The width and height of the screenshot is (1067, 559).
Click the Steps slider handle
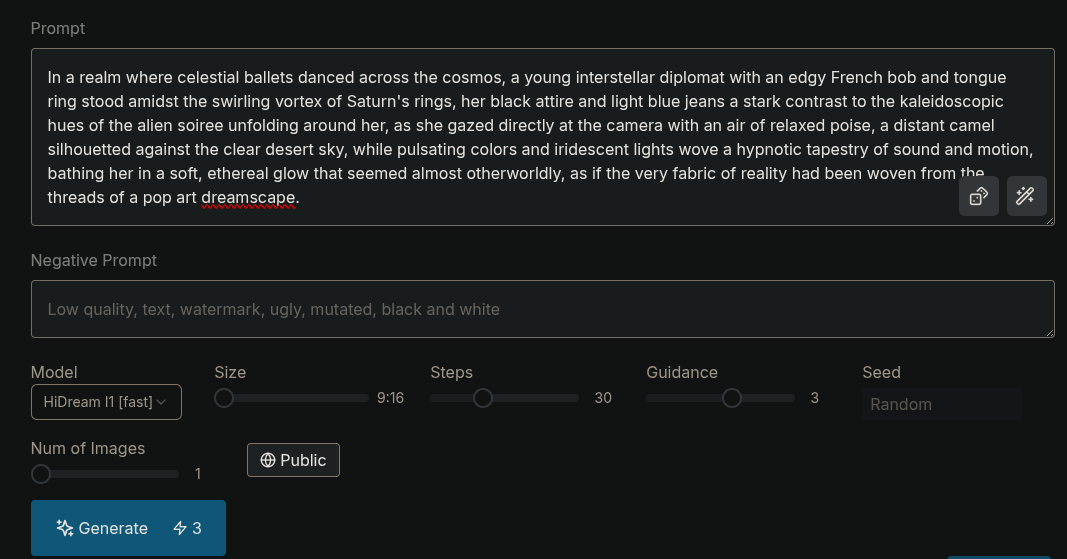[482, 398]
